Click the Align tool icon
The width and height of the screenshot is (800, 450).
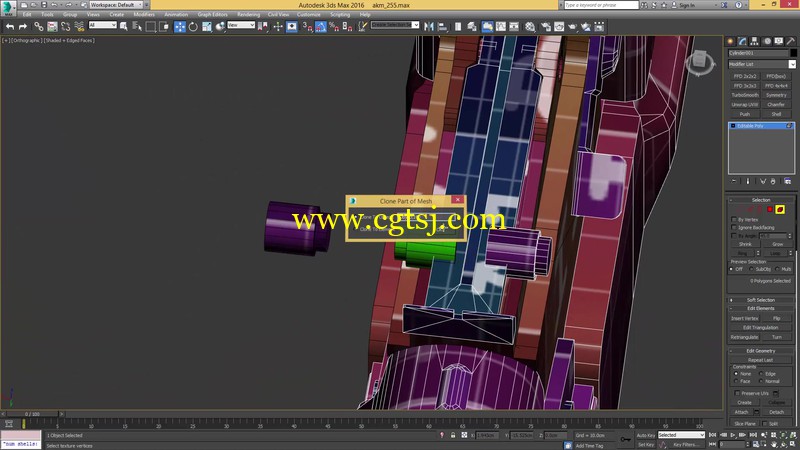coord(442,27)
